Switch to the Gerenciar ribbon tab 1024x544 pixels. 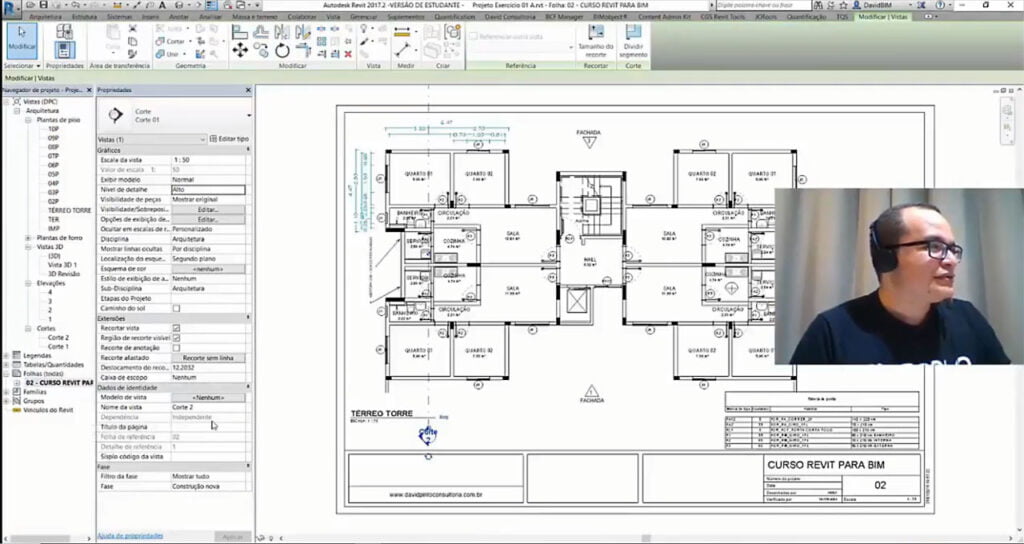point(364,17)
